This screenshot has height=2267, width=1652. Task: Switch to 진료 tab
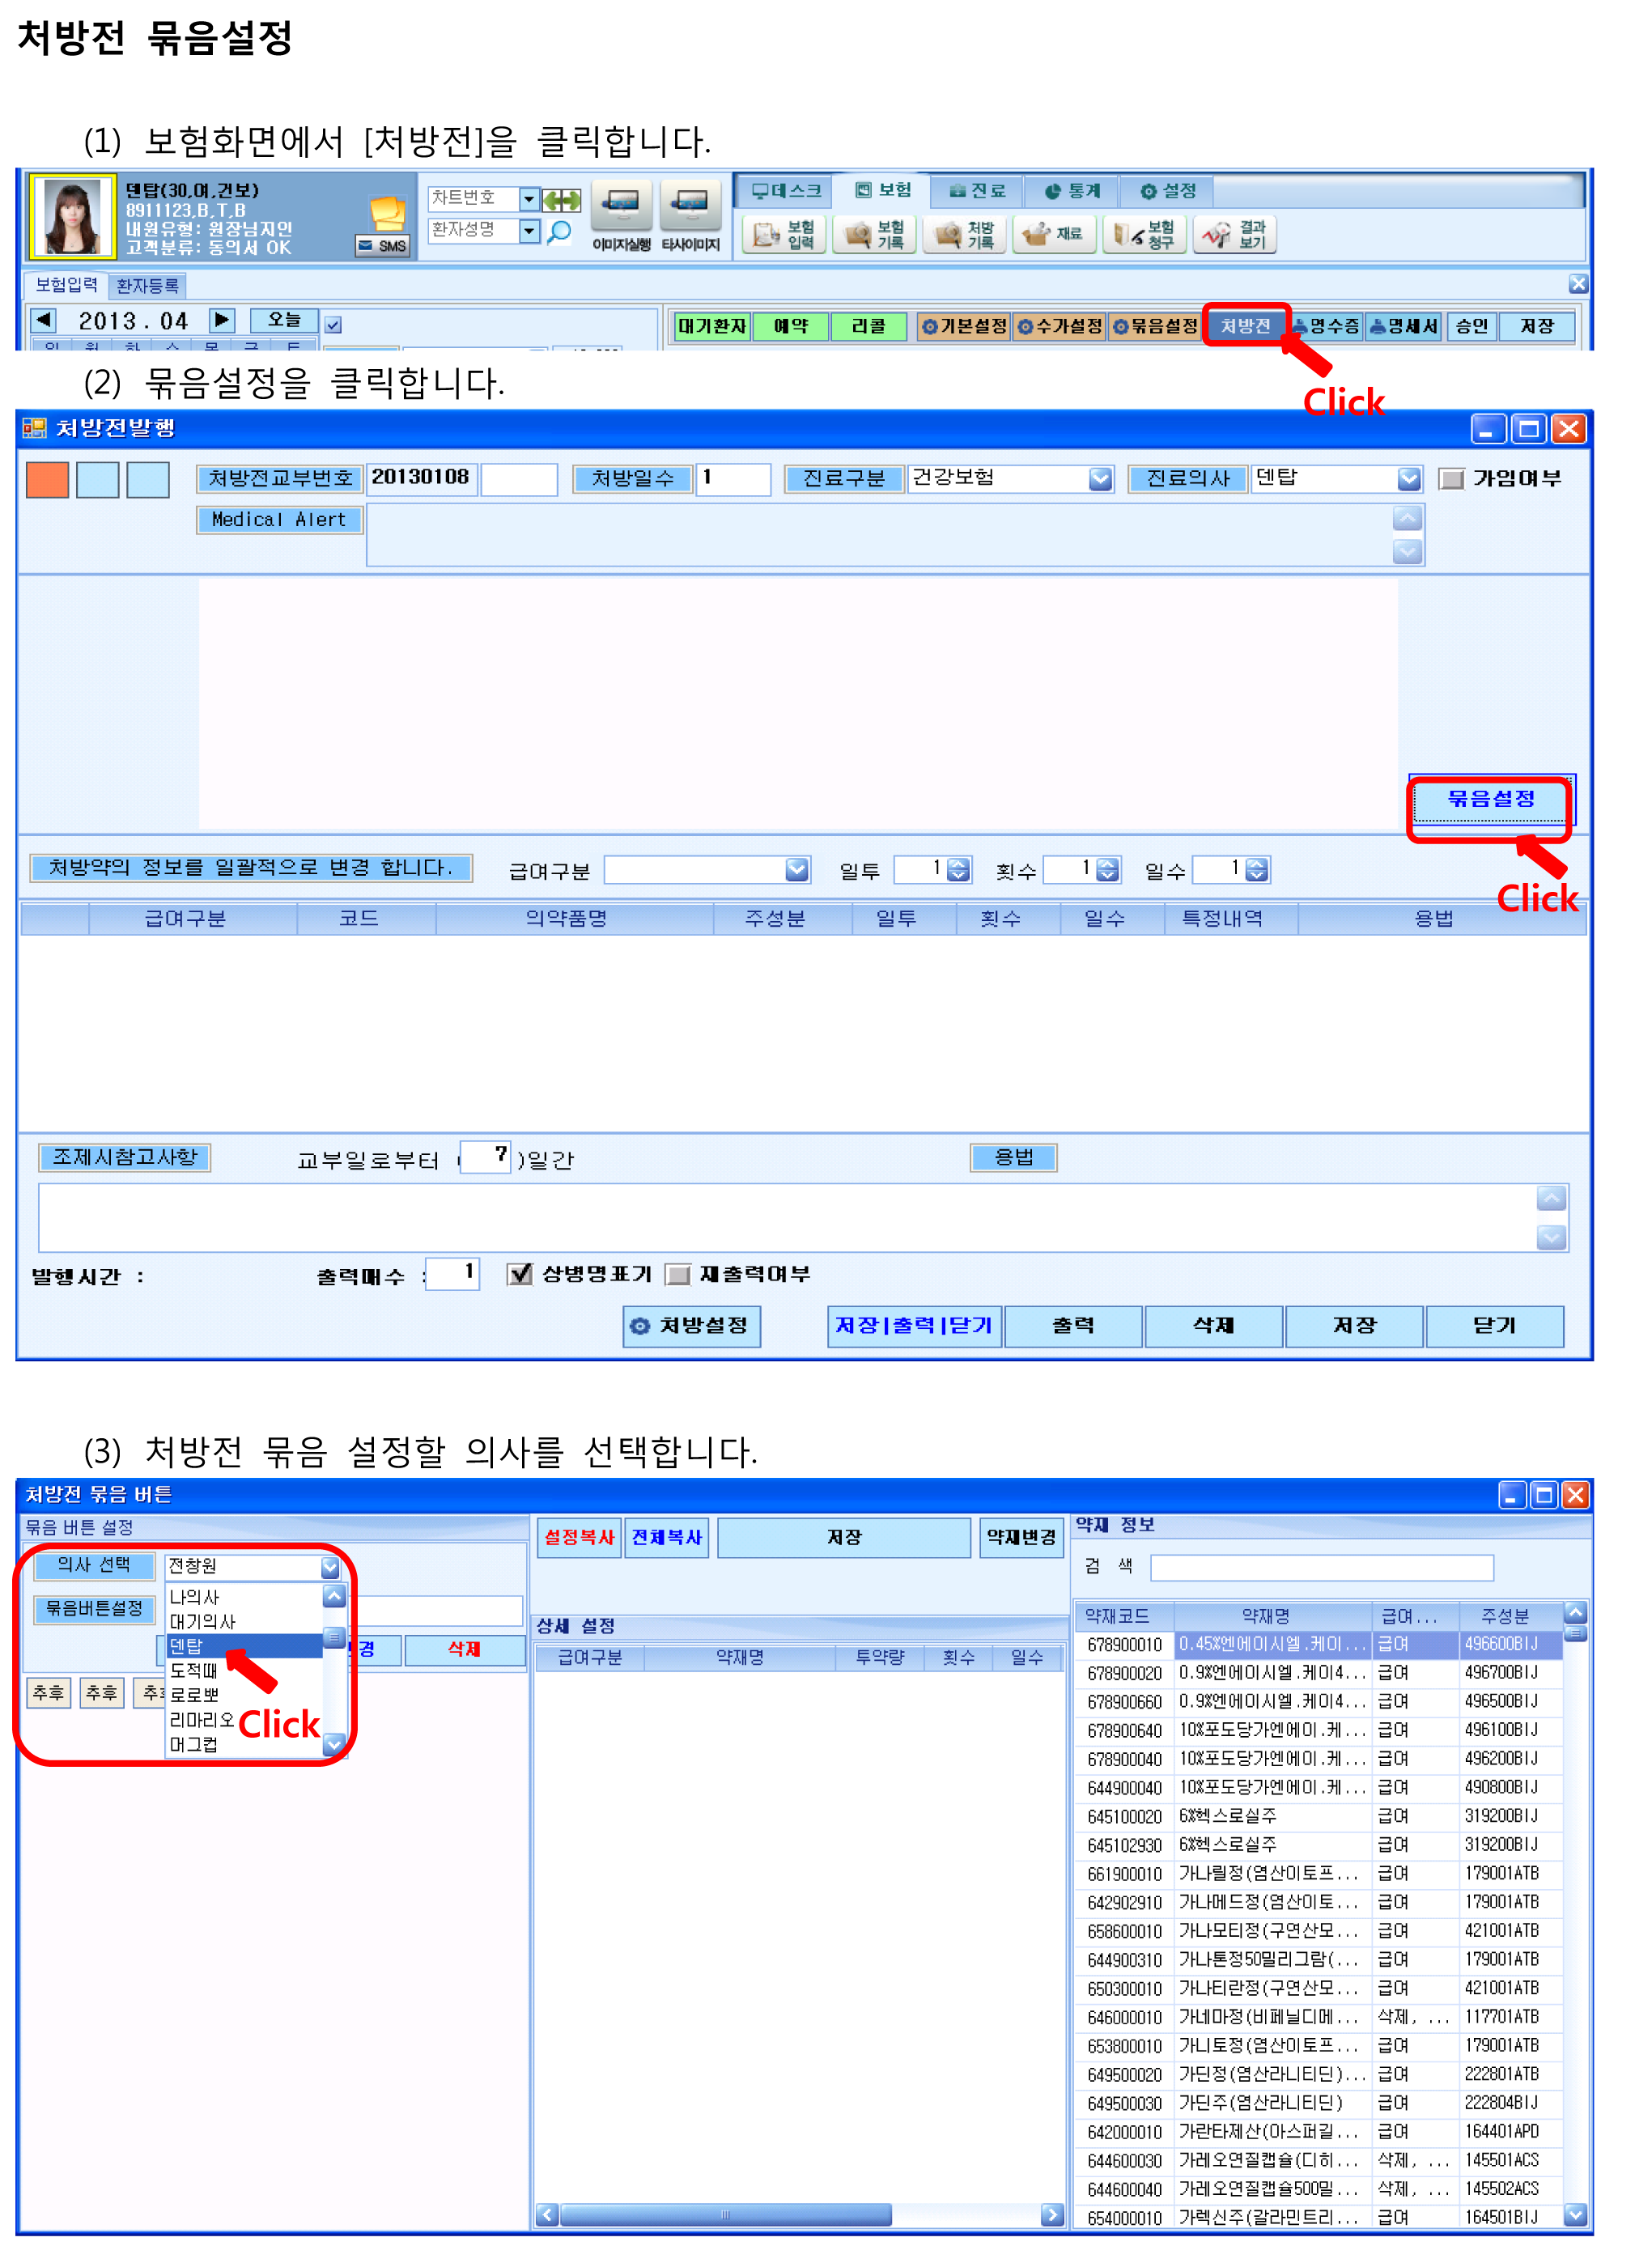point(976,191)
